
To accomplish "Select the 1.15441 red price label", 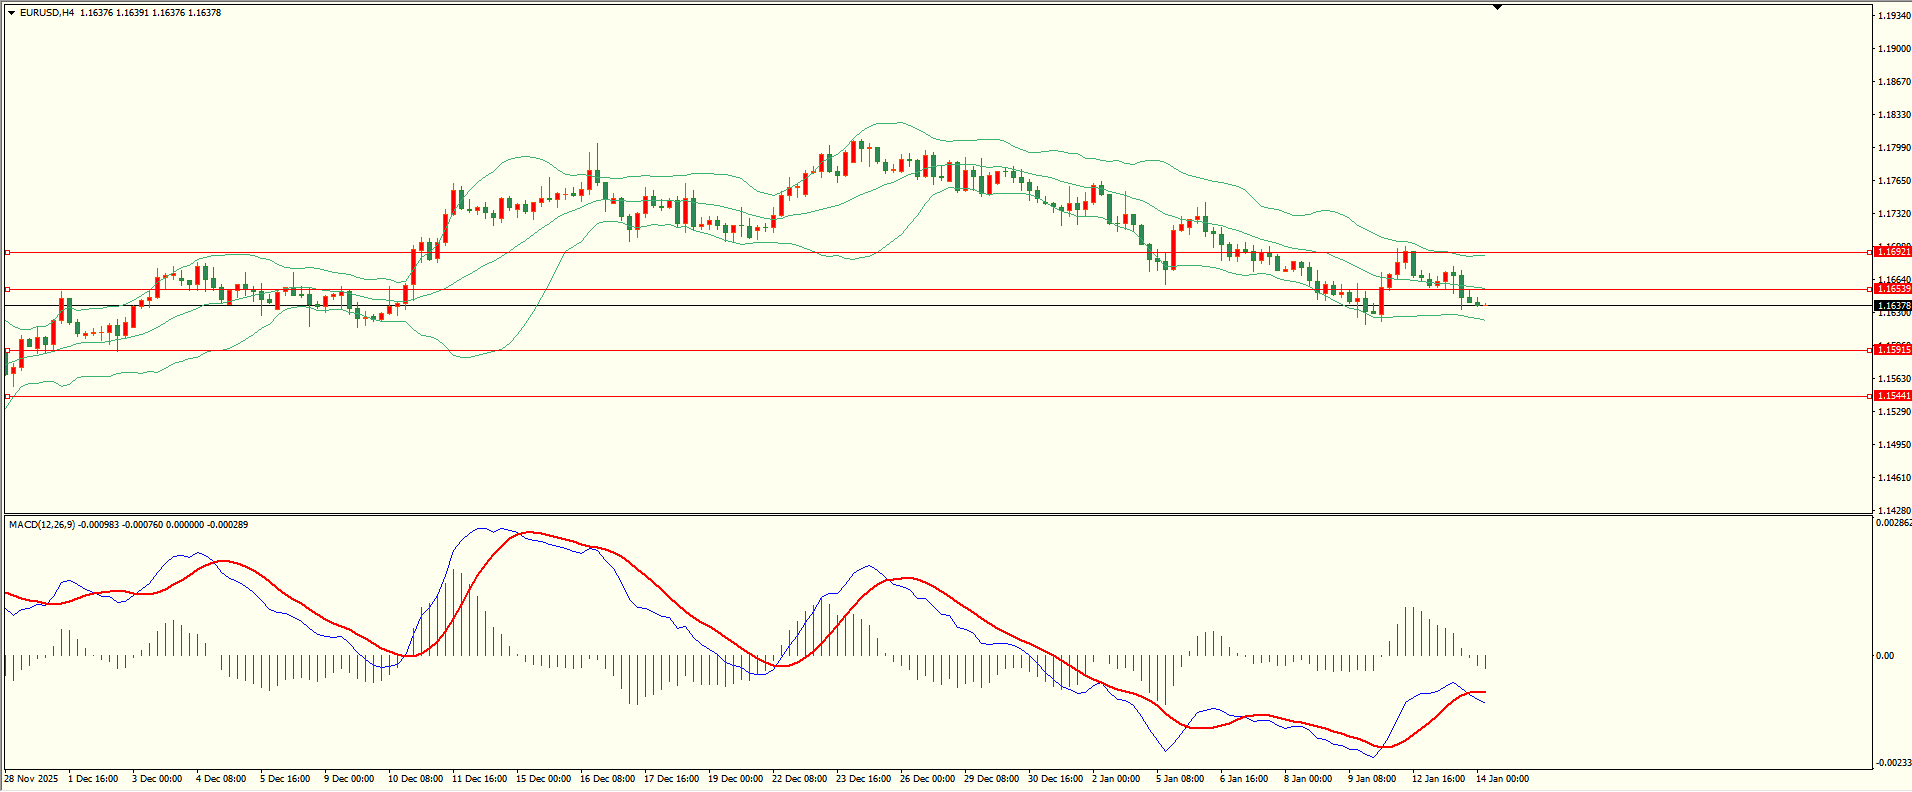I will coord(1892,396).
